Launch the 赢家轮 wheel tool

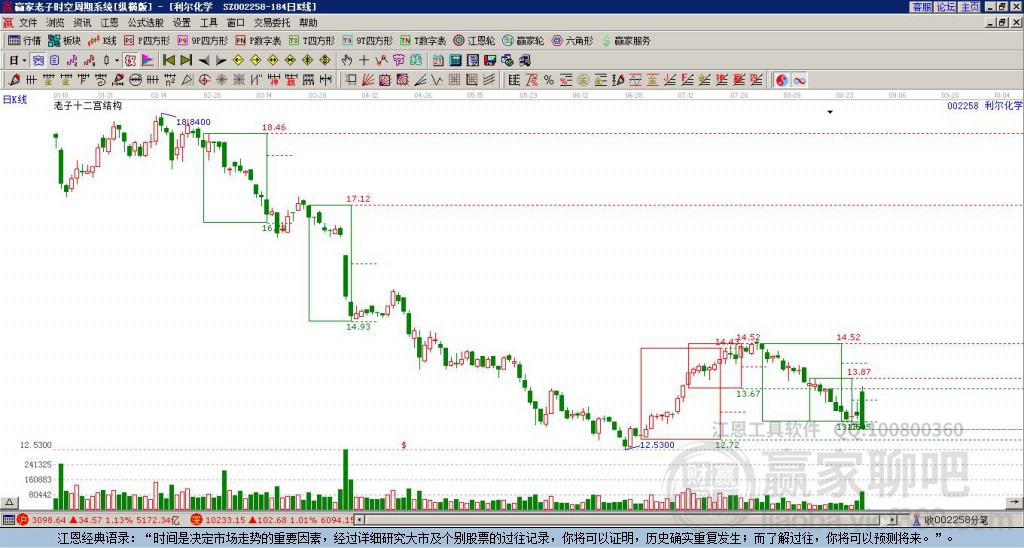tap(523, 40)
